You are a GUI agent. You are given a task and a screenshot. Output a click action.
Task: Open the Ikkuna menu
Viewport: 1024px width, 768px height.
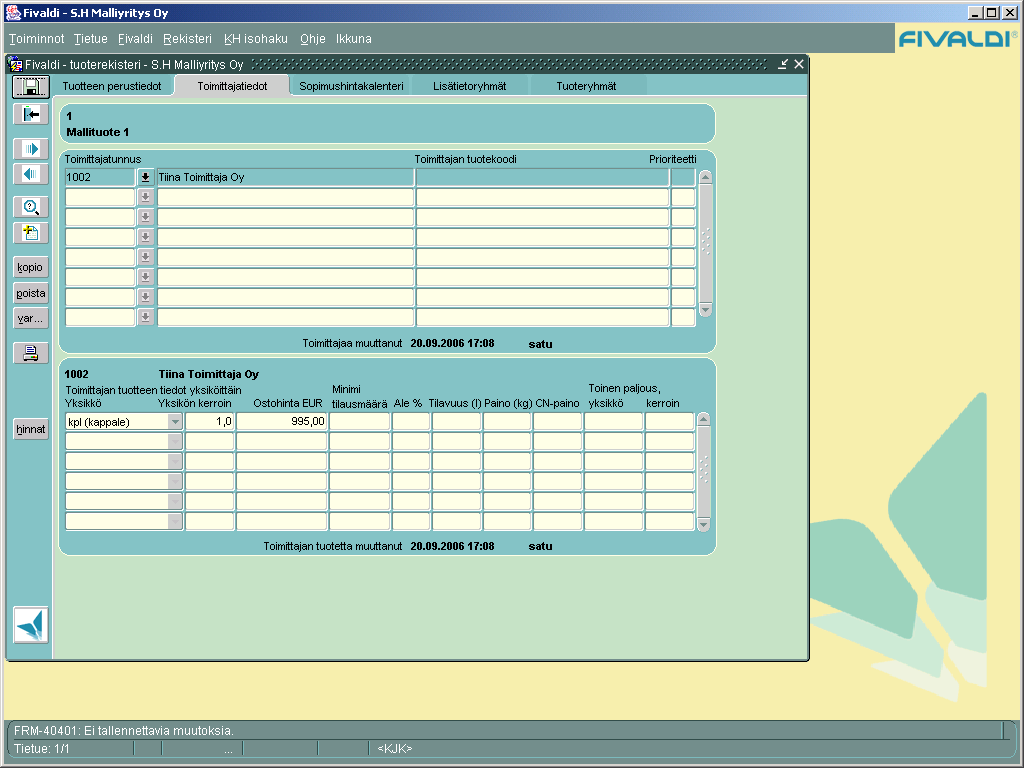pos(354,39)
